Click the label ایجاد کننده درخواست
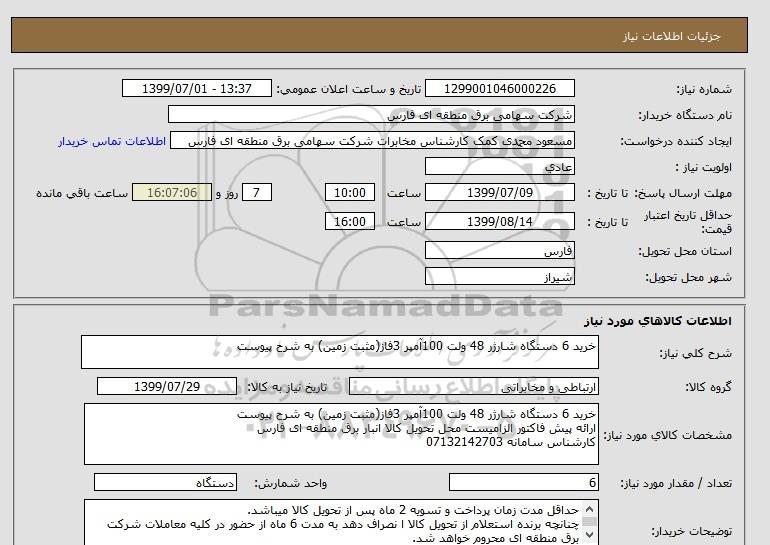The height and width of the screenshot is (545, 770). tap(676, 141)
